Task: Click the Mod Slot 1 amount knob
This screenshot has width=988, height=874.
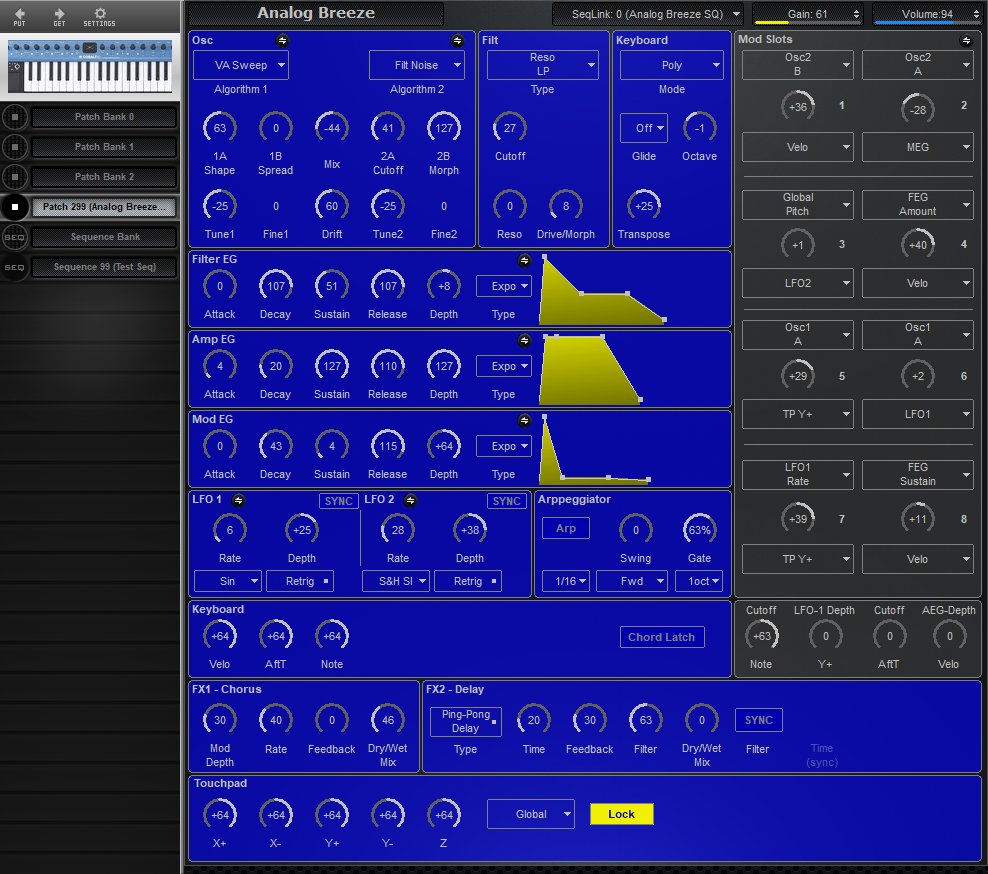Action: (798, 106)
